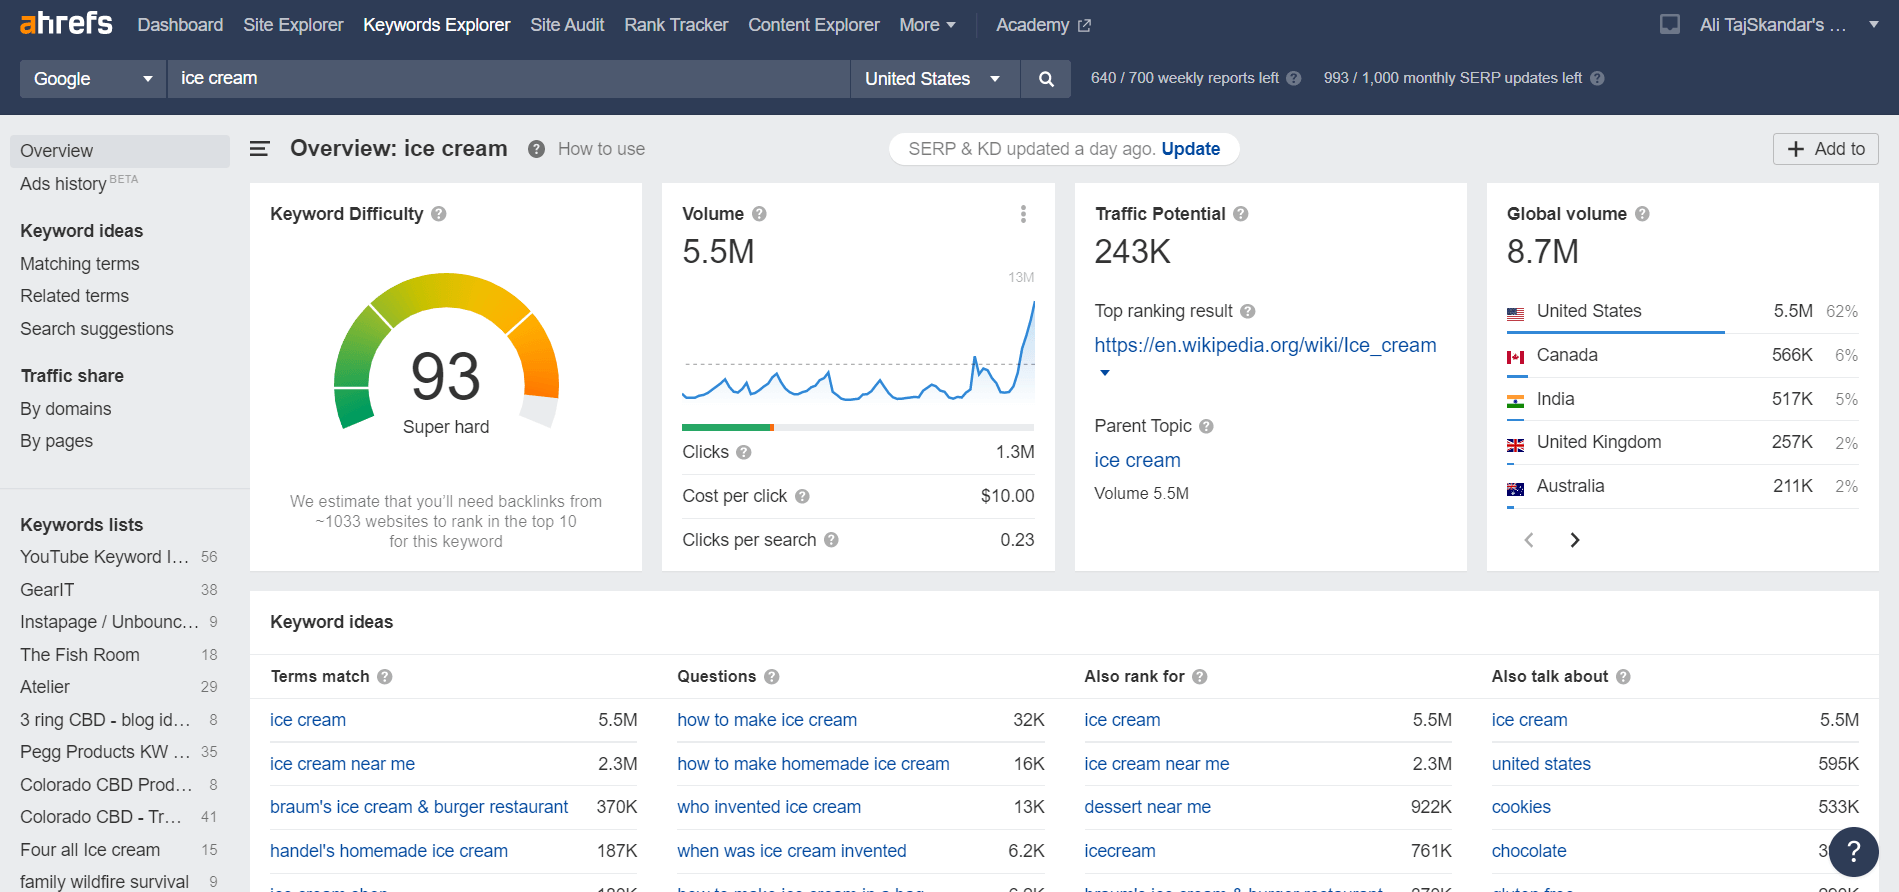The image size is (1899, 892).
Task: Click Traffic Potential help icon
Action: pyautogui.click(x=1241, y=214)
